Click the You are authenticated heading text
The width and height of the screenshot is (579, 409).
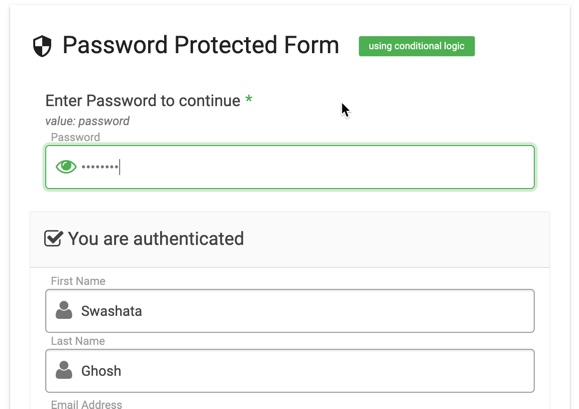[x=156, y=238]
